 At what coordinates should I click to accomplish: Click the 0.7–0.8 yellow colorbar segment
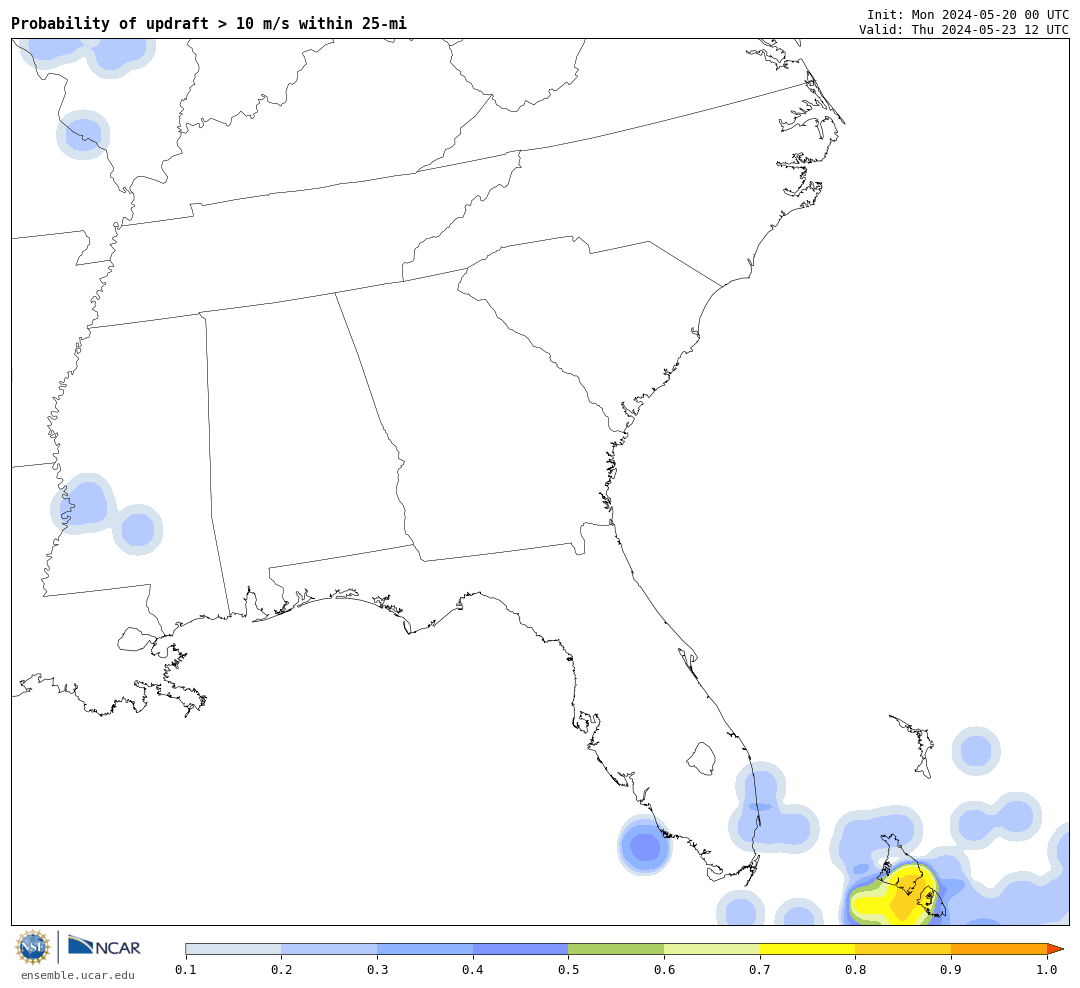coord(808,949)
